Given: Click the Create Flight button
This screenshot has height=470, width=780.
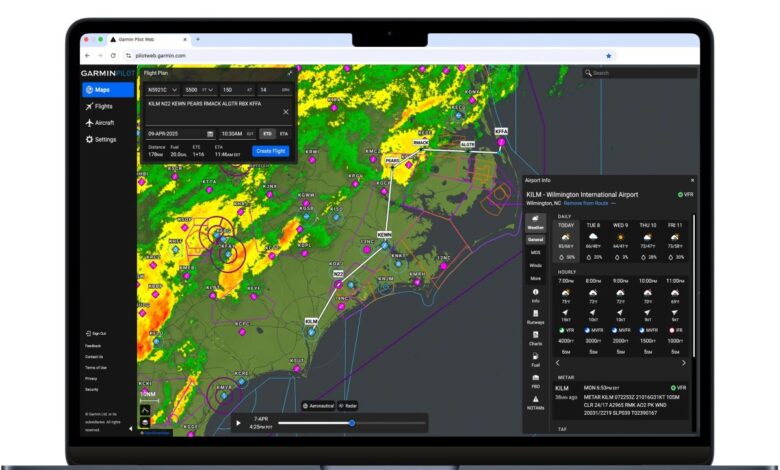Looking at the screenshot, I should (x=270, y=151).
